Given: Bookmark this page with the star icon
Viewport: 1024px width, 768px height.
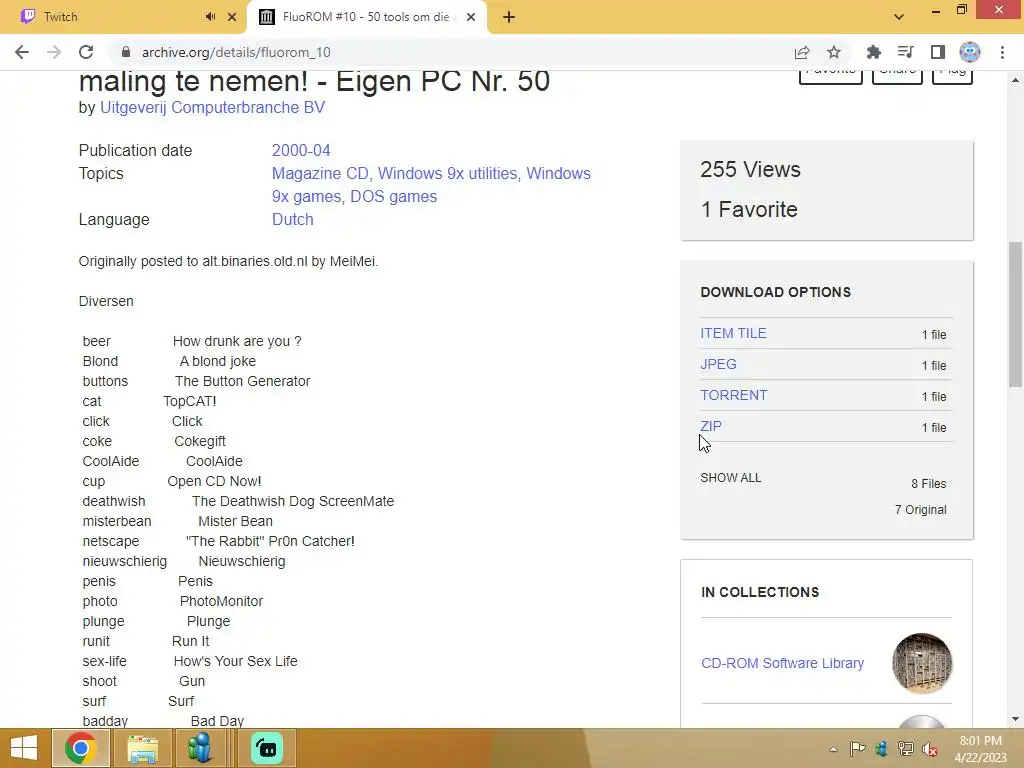Looking at the screenshot, I should coord(834,52).
